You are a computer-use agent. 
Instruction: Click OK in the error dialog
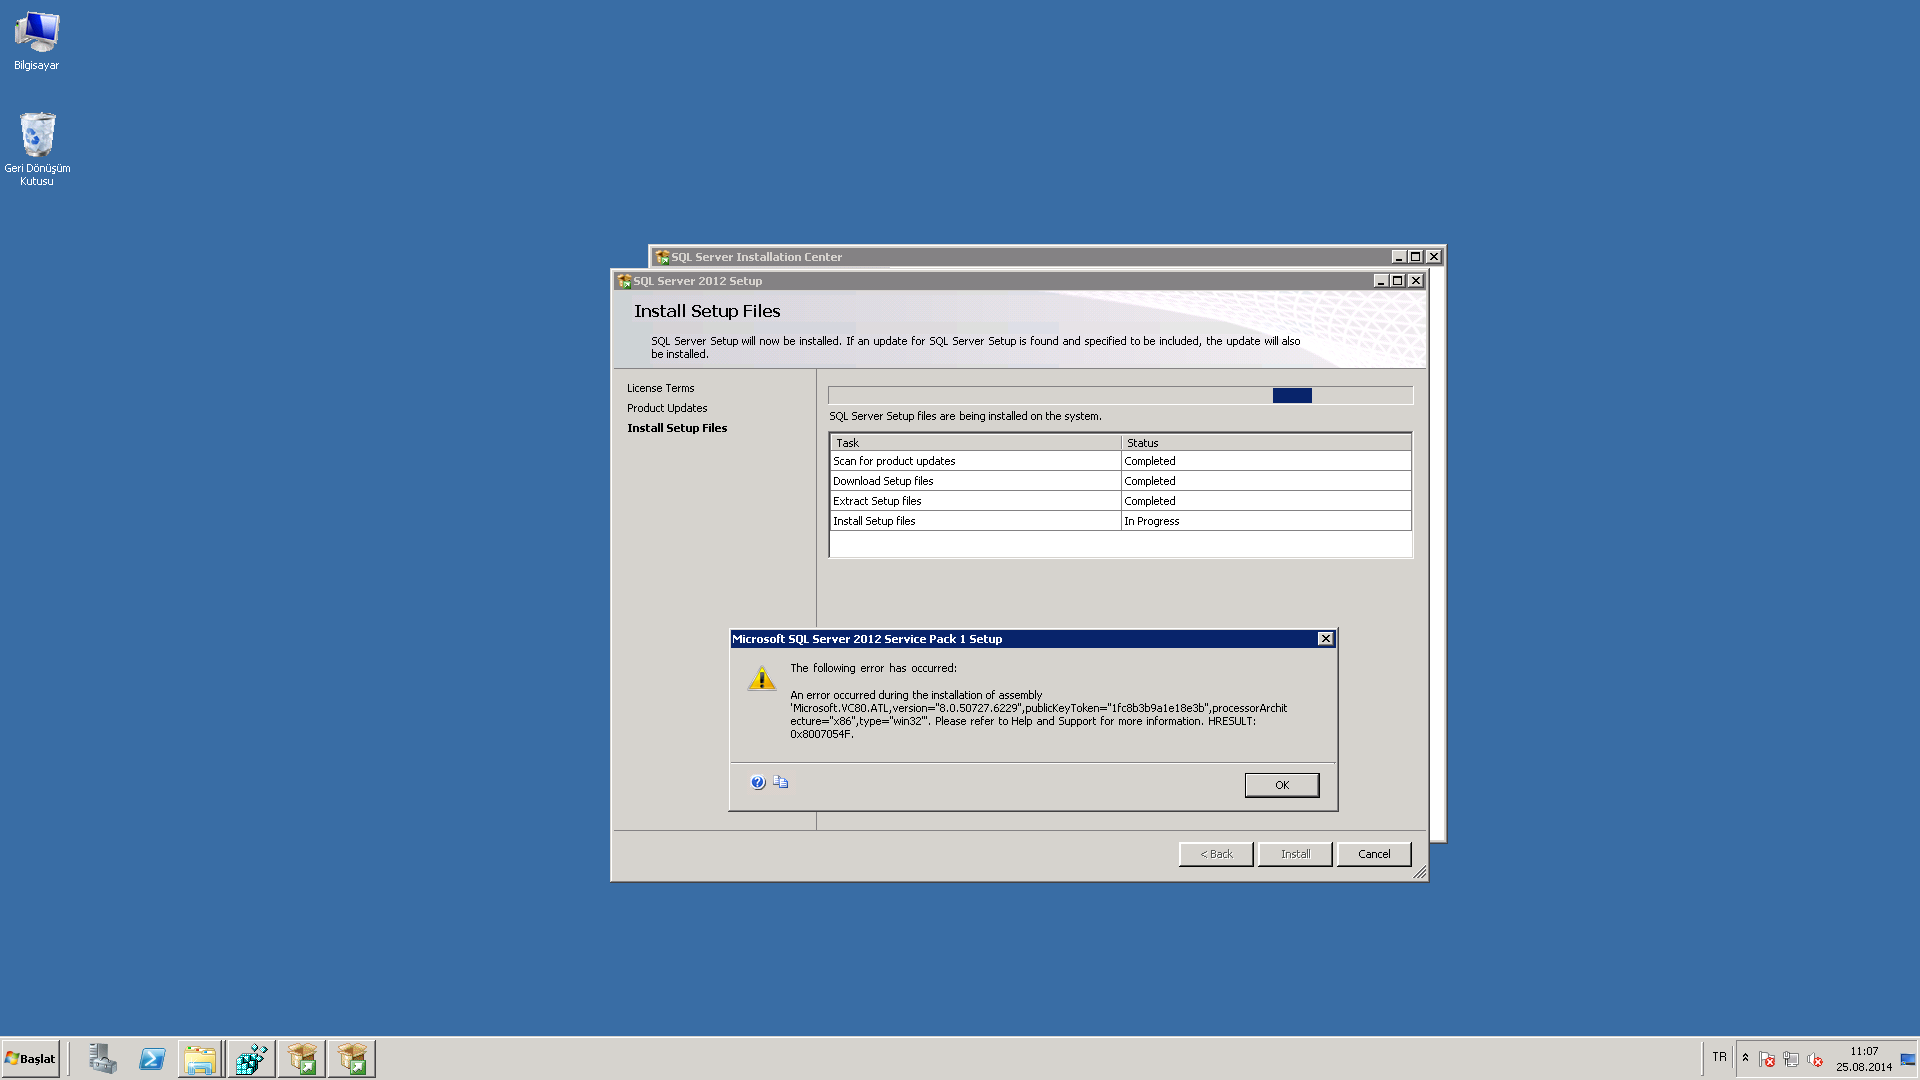coord(1281,785)
